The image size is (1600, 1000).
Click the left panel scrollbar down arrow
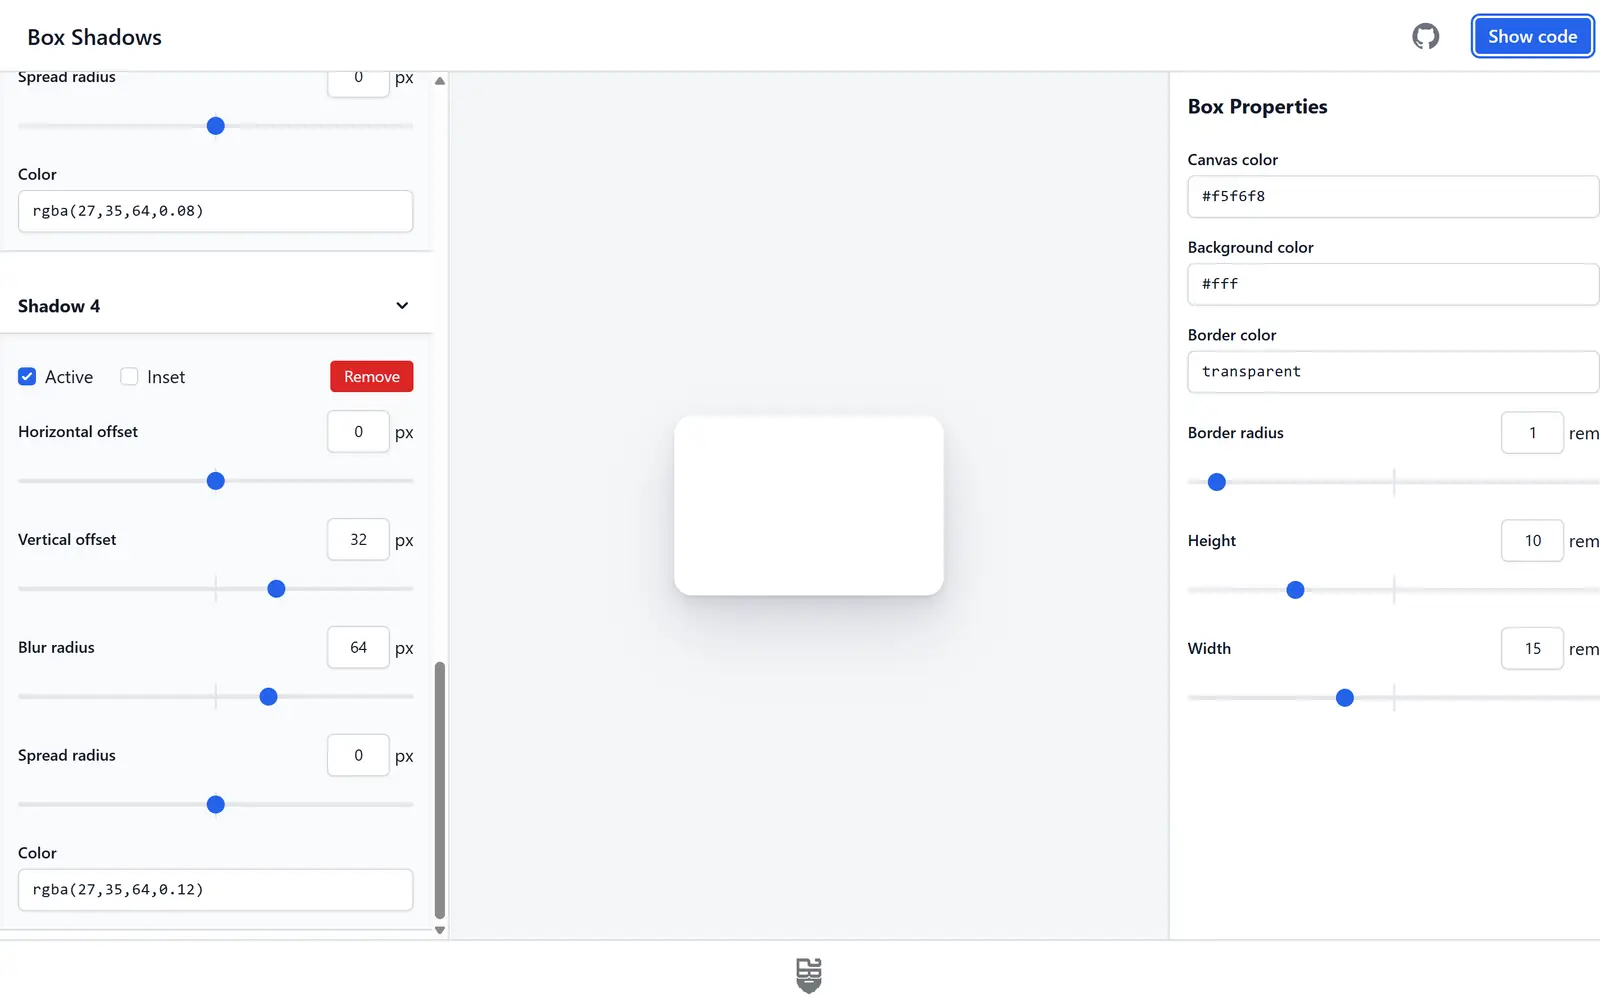[440, 930]
